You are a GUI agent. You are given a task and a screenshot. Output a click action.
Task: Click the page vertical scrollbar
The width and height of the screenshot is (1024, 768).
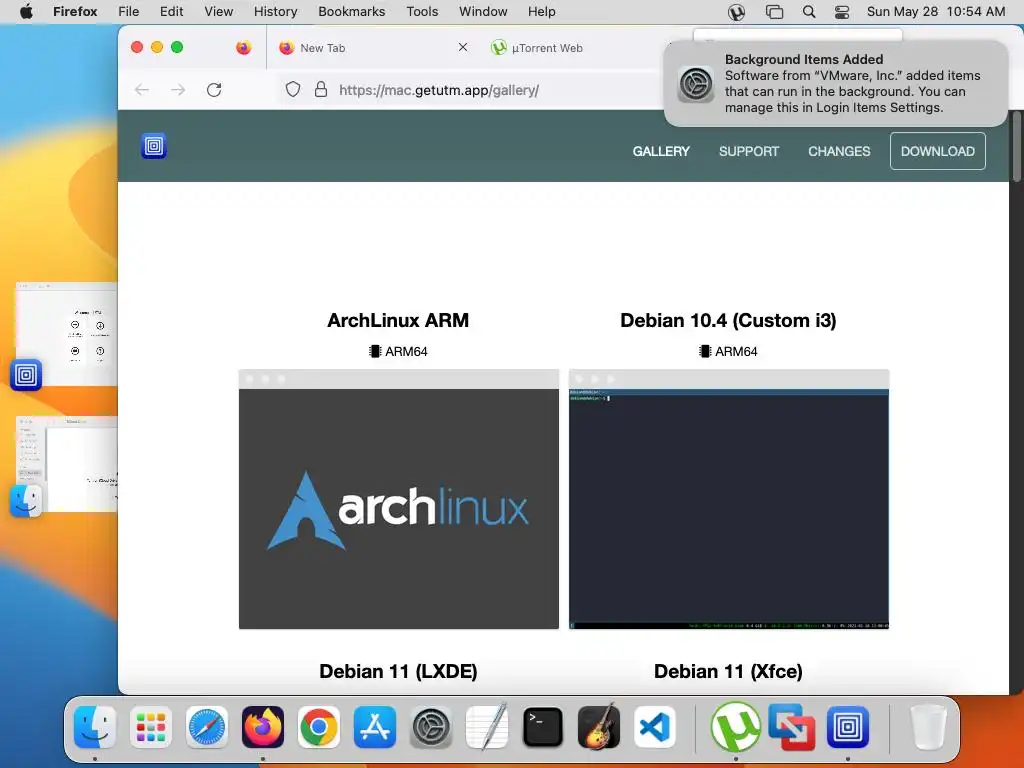pos(1016,147)
